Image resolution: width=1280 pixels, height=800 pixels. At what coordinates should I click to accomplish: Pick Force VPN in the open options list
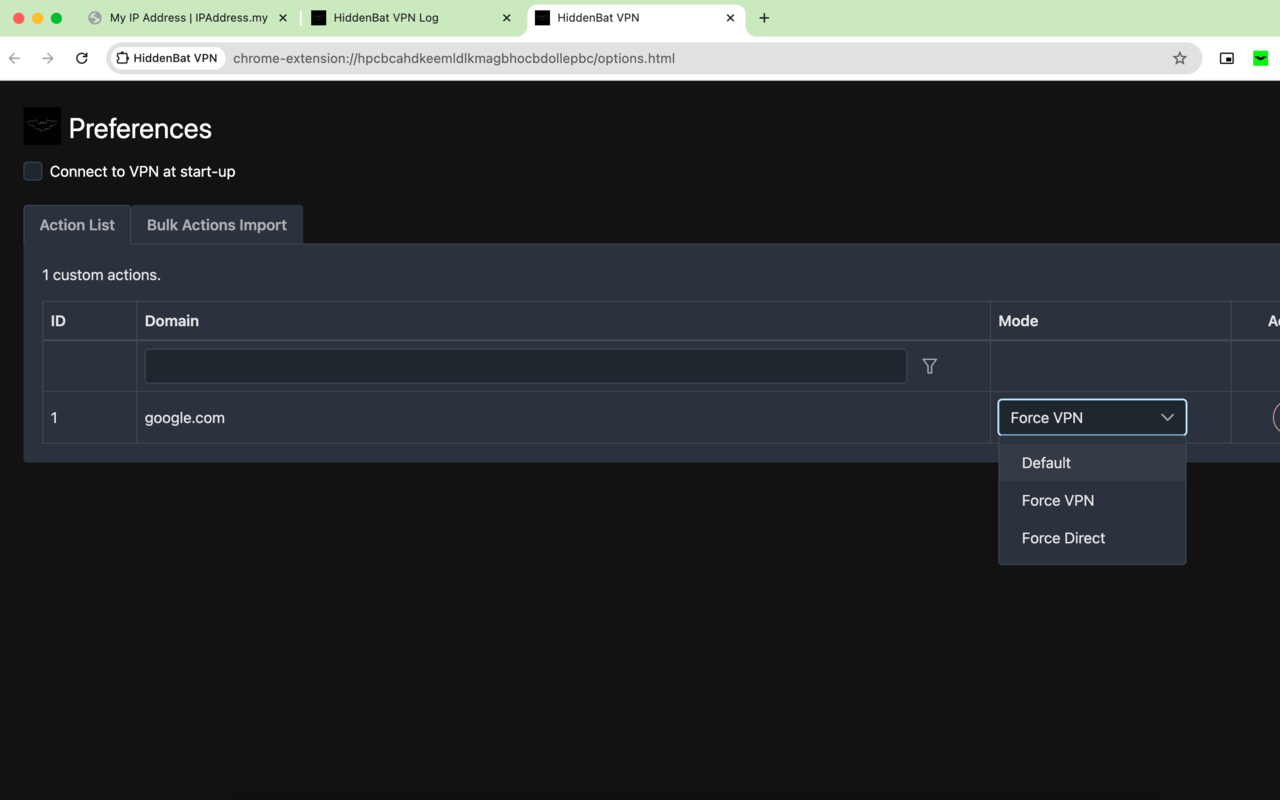coord(1092,500)
